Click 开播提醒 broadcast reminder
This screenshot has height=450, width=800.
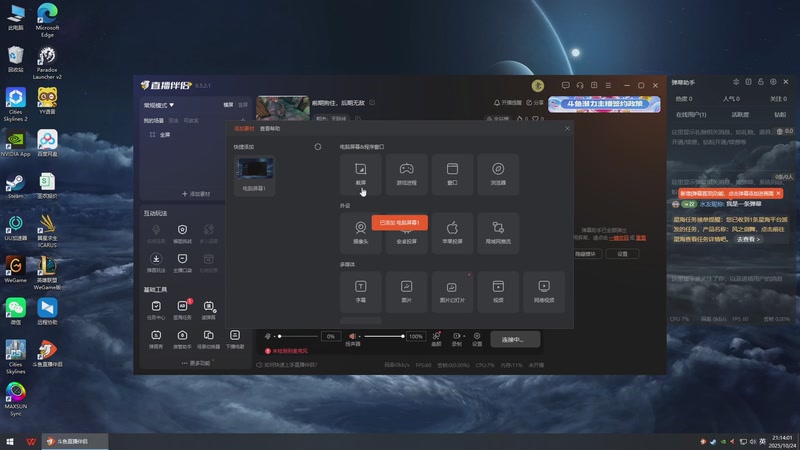[x=508, y=103]
